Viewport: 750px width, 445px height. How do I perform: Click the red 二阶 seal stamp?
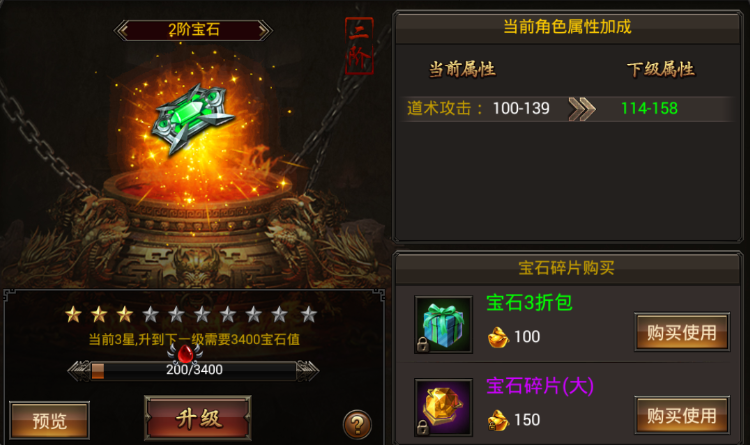(359, 46)
